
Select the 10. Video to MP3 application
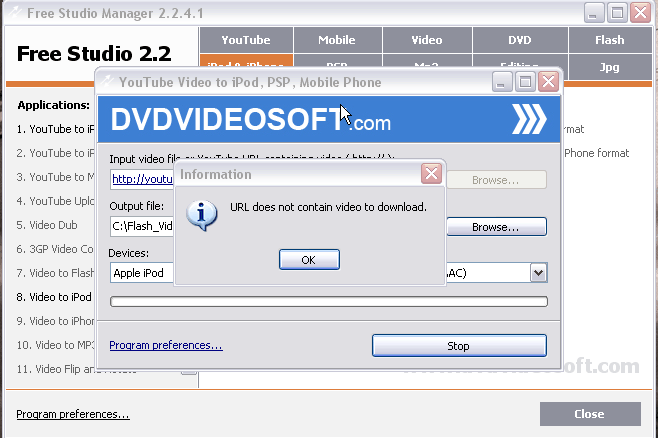click(x=55, y=345)
